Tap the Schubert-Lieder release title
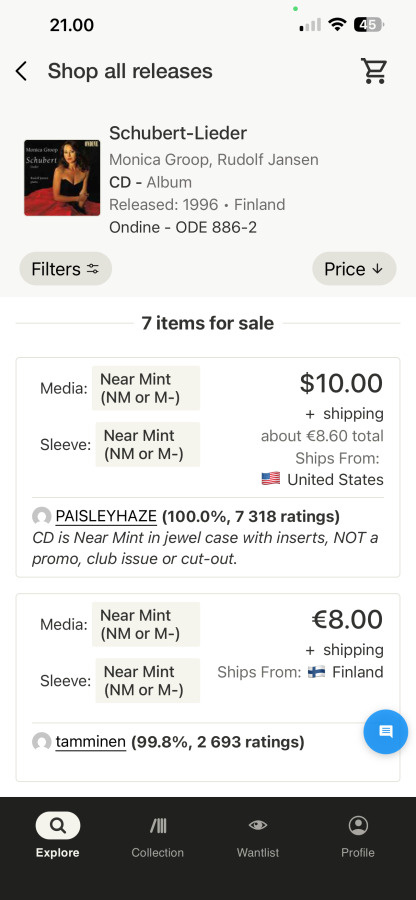The height and width of the screenshot is (900, 416). click(x=178, y=133)
